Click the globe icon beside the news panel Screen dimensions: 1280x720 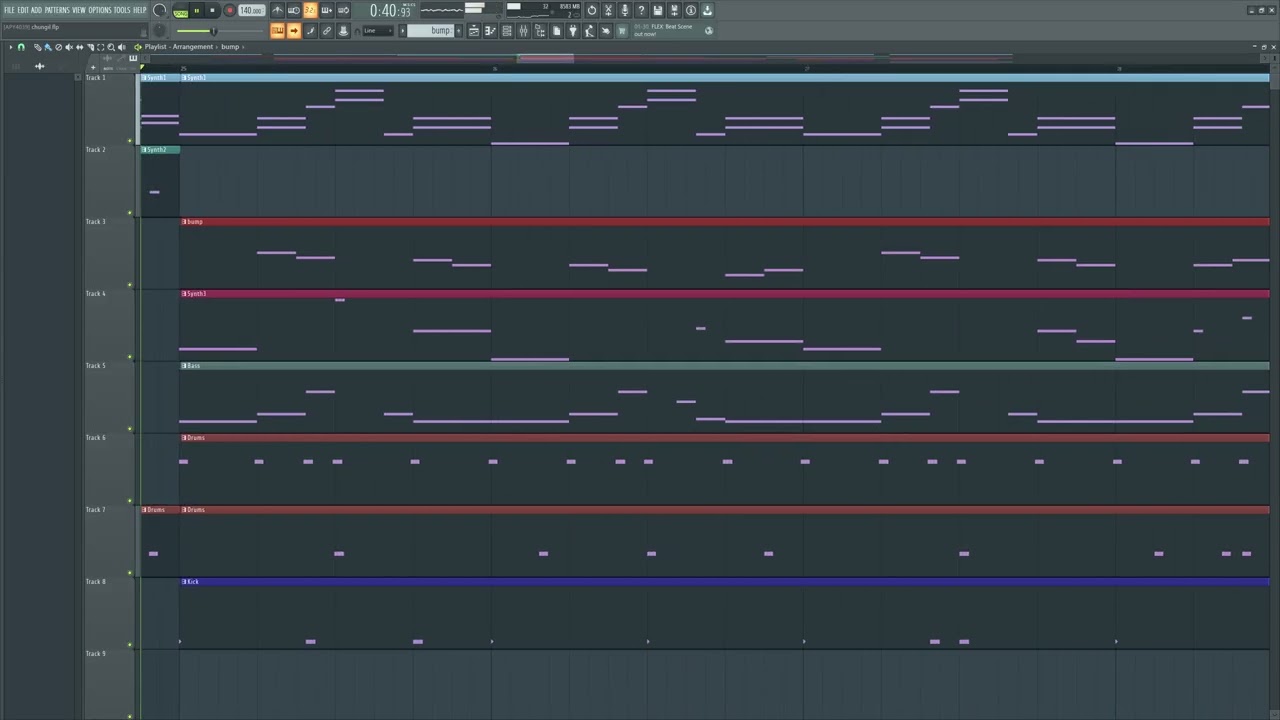click(709, 31)
